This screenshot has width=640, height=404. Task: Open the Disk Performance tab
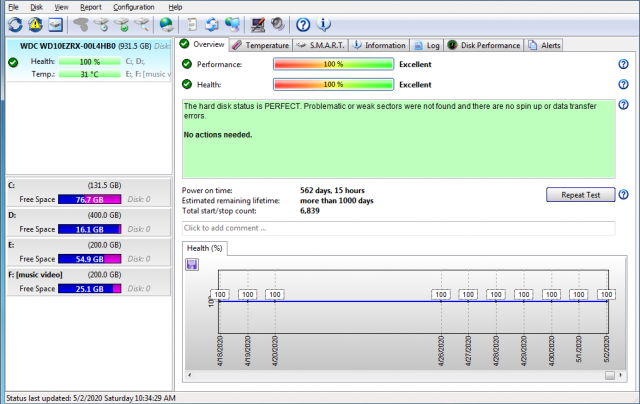[484, 45]
